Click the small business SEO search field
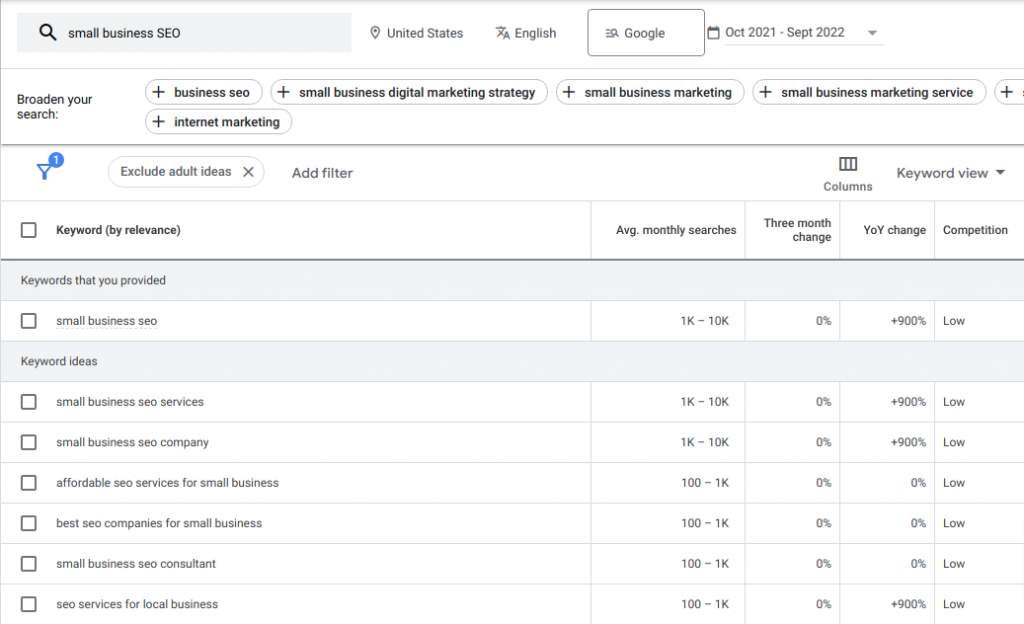The width and height of the screenshot is (1024, 624). click(184, 33)
